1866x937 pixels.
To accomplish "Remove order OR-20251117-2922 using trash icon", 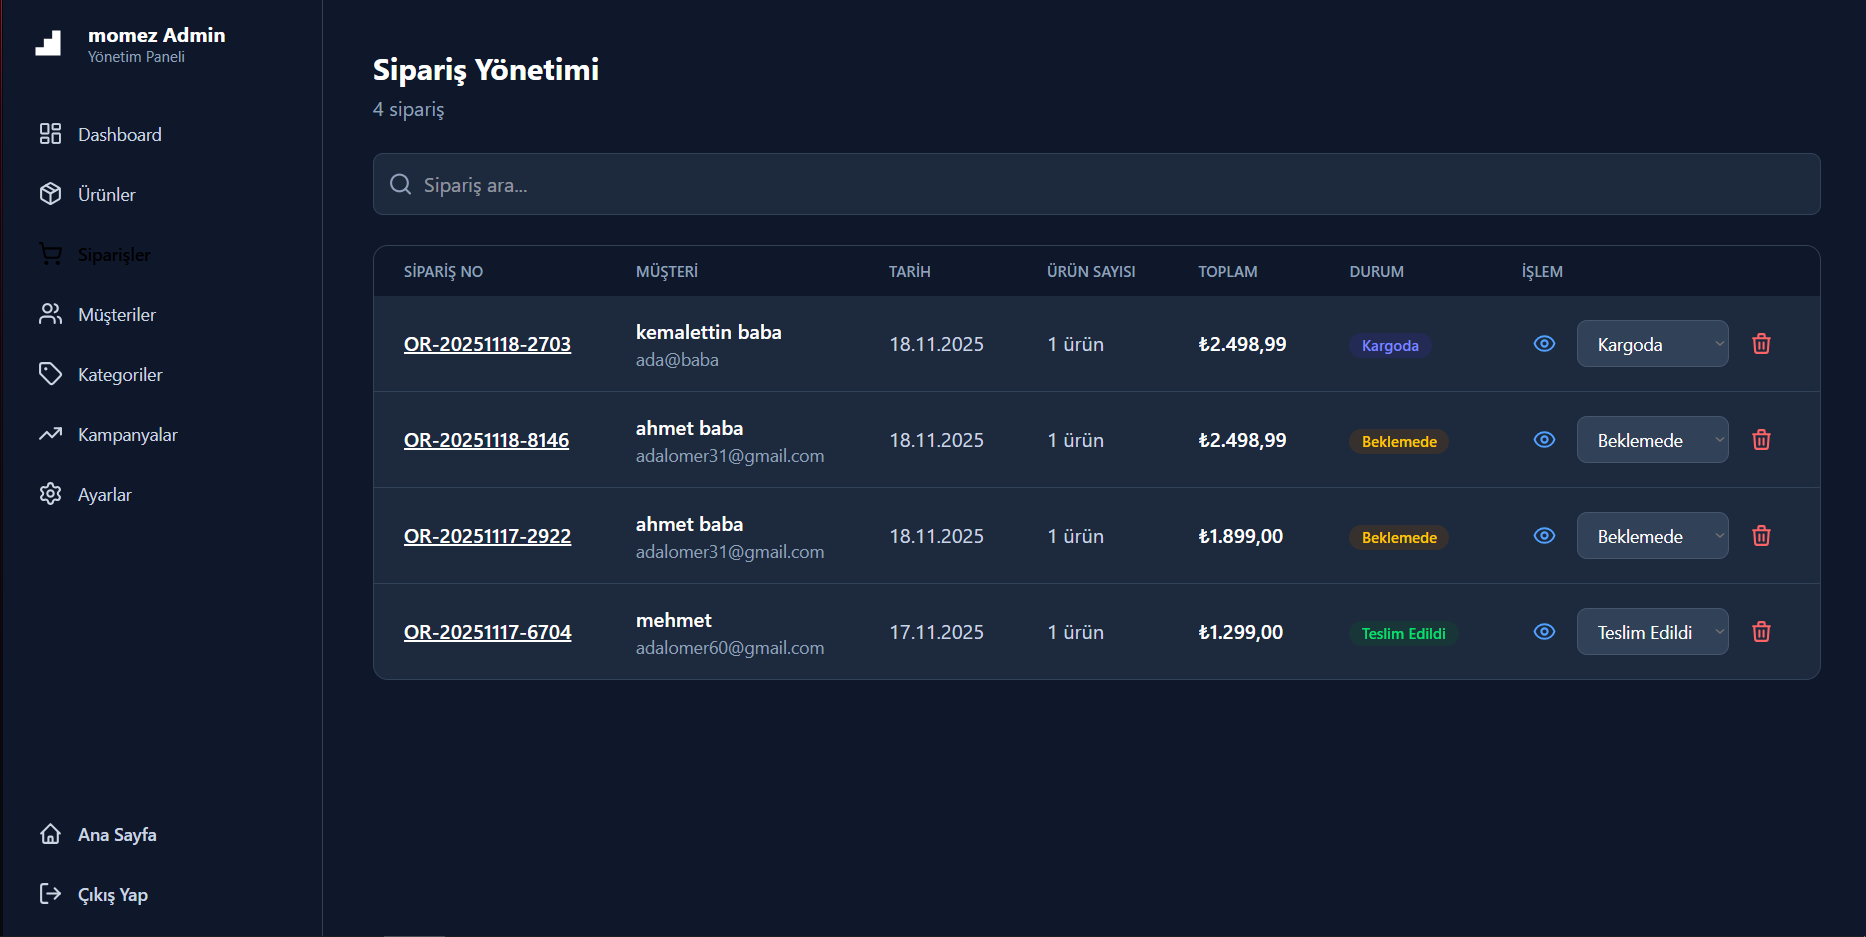I will click(1761, 536).
